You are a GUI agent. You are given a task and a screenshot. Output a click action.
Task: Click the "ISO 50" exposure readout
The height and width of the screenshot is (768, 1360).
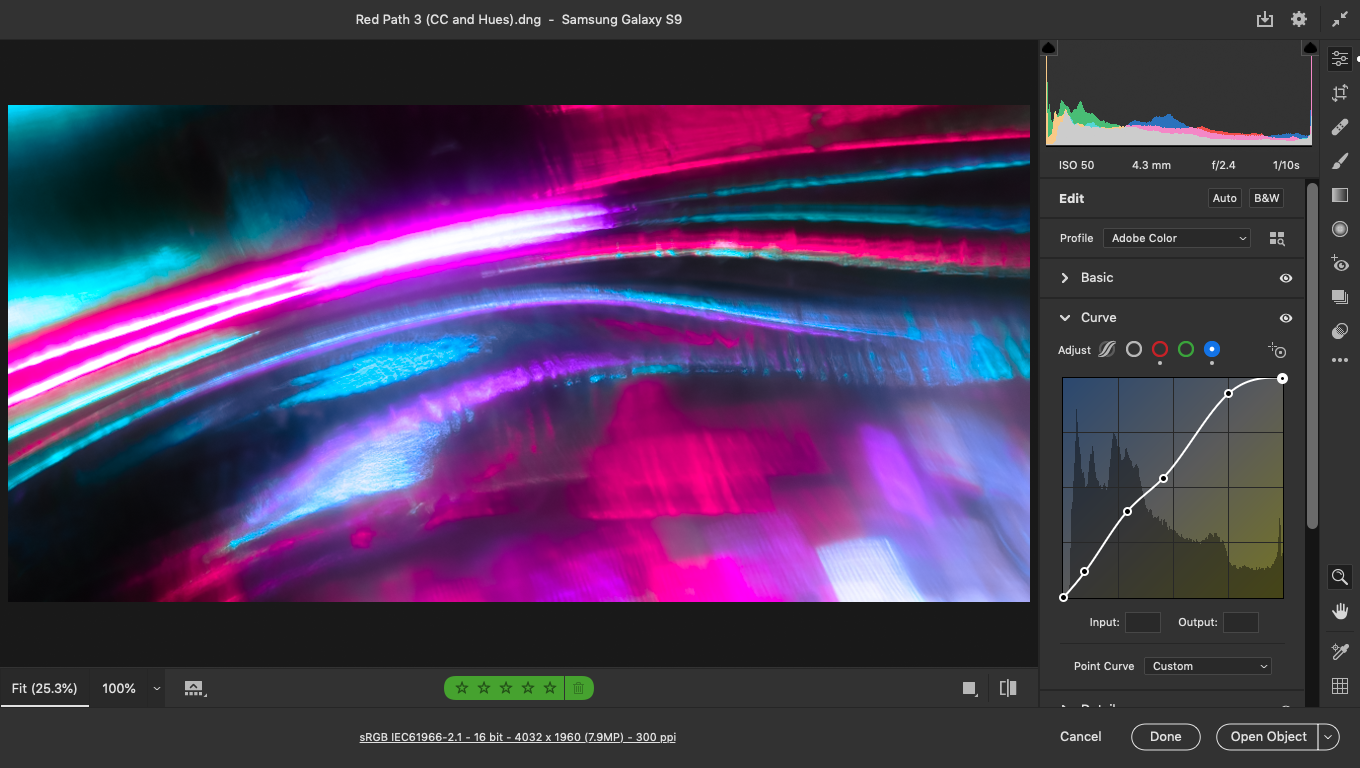[1076, 165]
